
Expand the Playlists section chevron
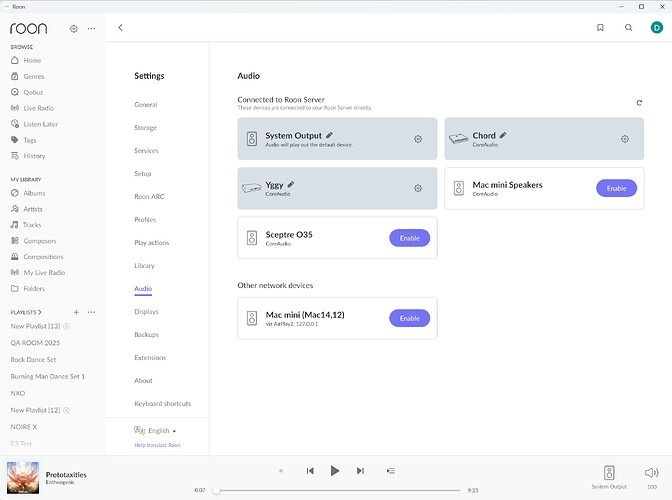(x=40, y=312)
